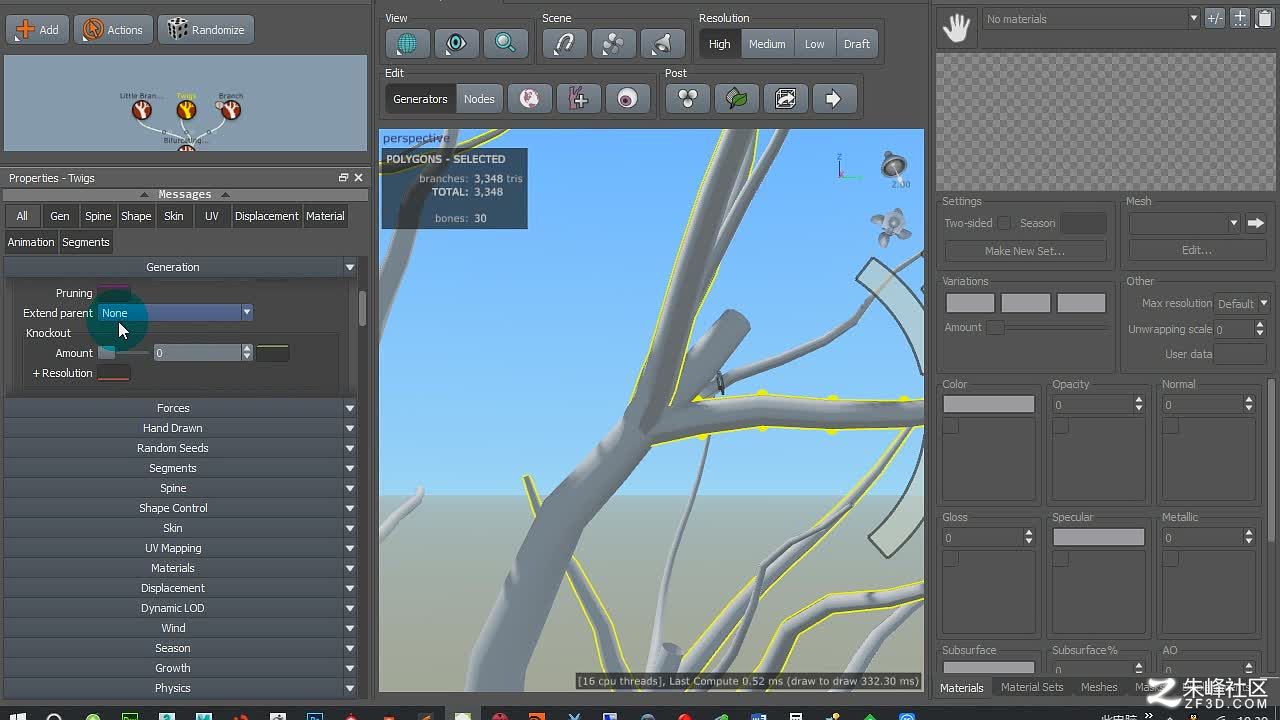Open the No materials dropdown
1280x720 pixels.
tap(1090, 18)
